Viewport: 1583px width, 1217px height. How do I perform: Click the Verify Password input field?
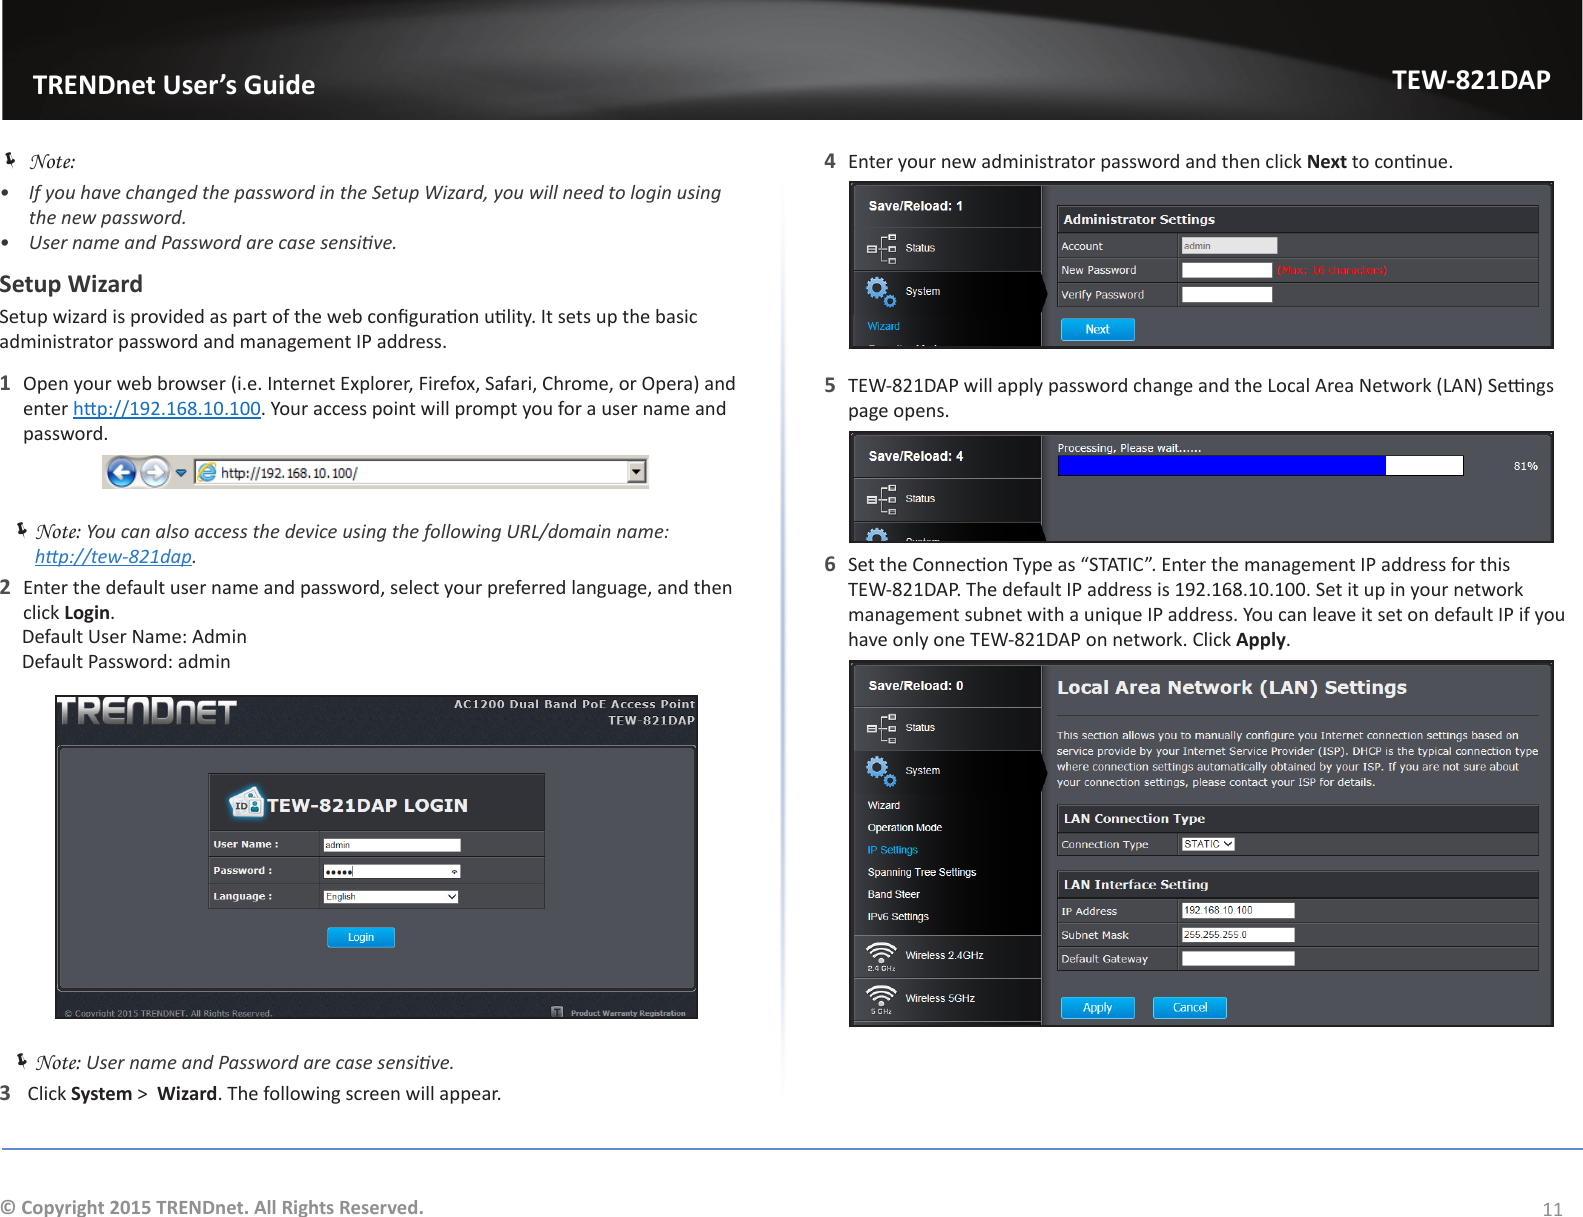(1227, 295)
